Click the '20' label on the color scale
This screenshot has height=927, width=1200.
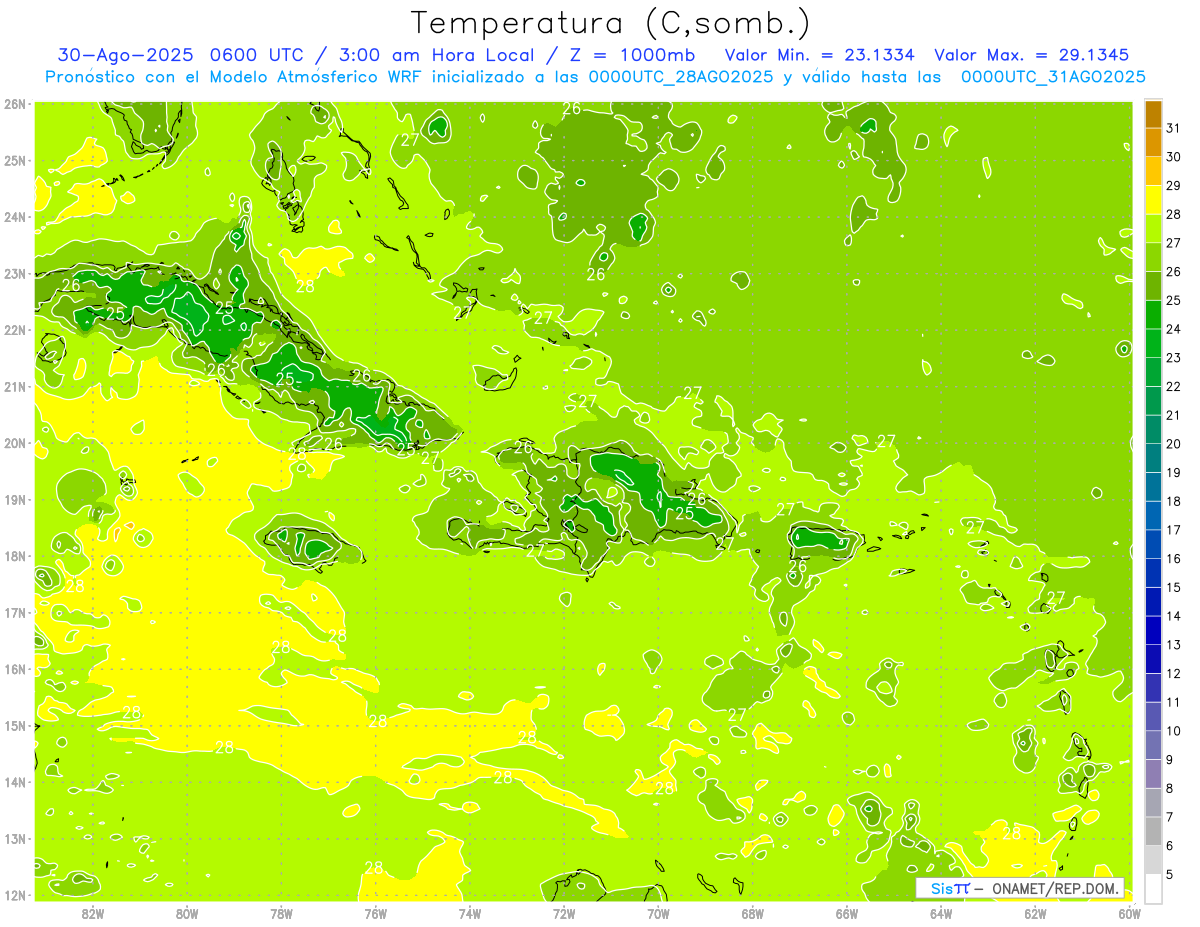tap(1174, 443)
